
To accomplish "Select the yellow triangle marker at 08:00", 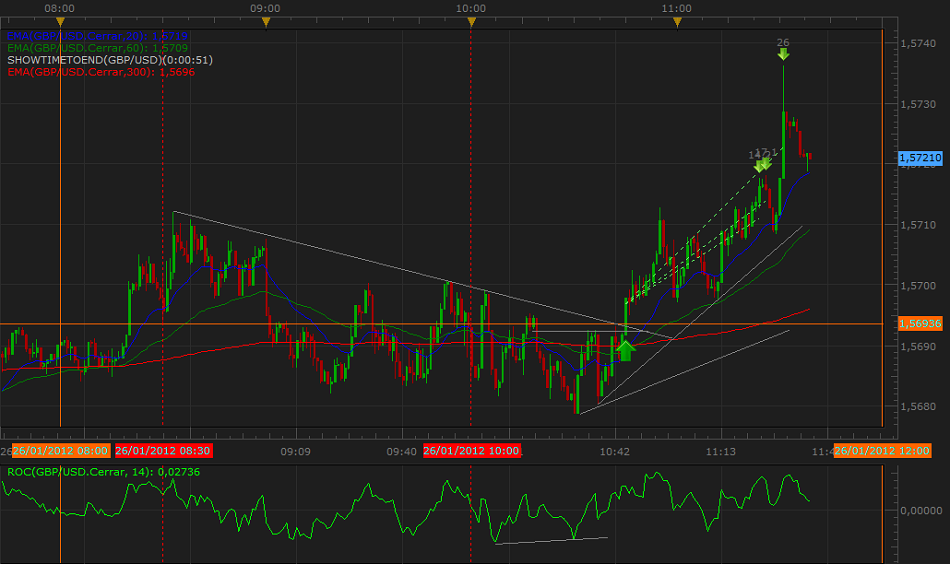I will click(60, 21).
